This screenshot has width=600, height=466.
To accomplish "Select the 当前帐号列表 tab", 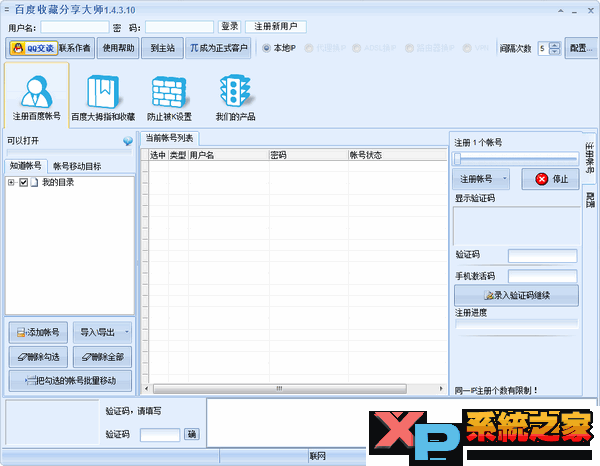I will pyautogui.click(x=170, y=138).
